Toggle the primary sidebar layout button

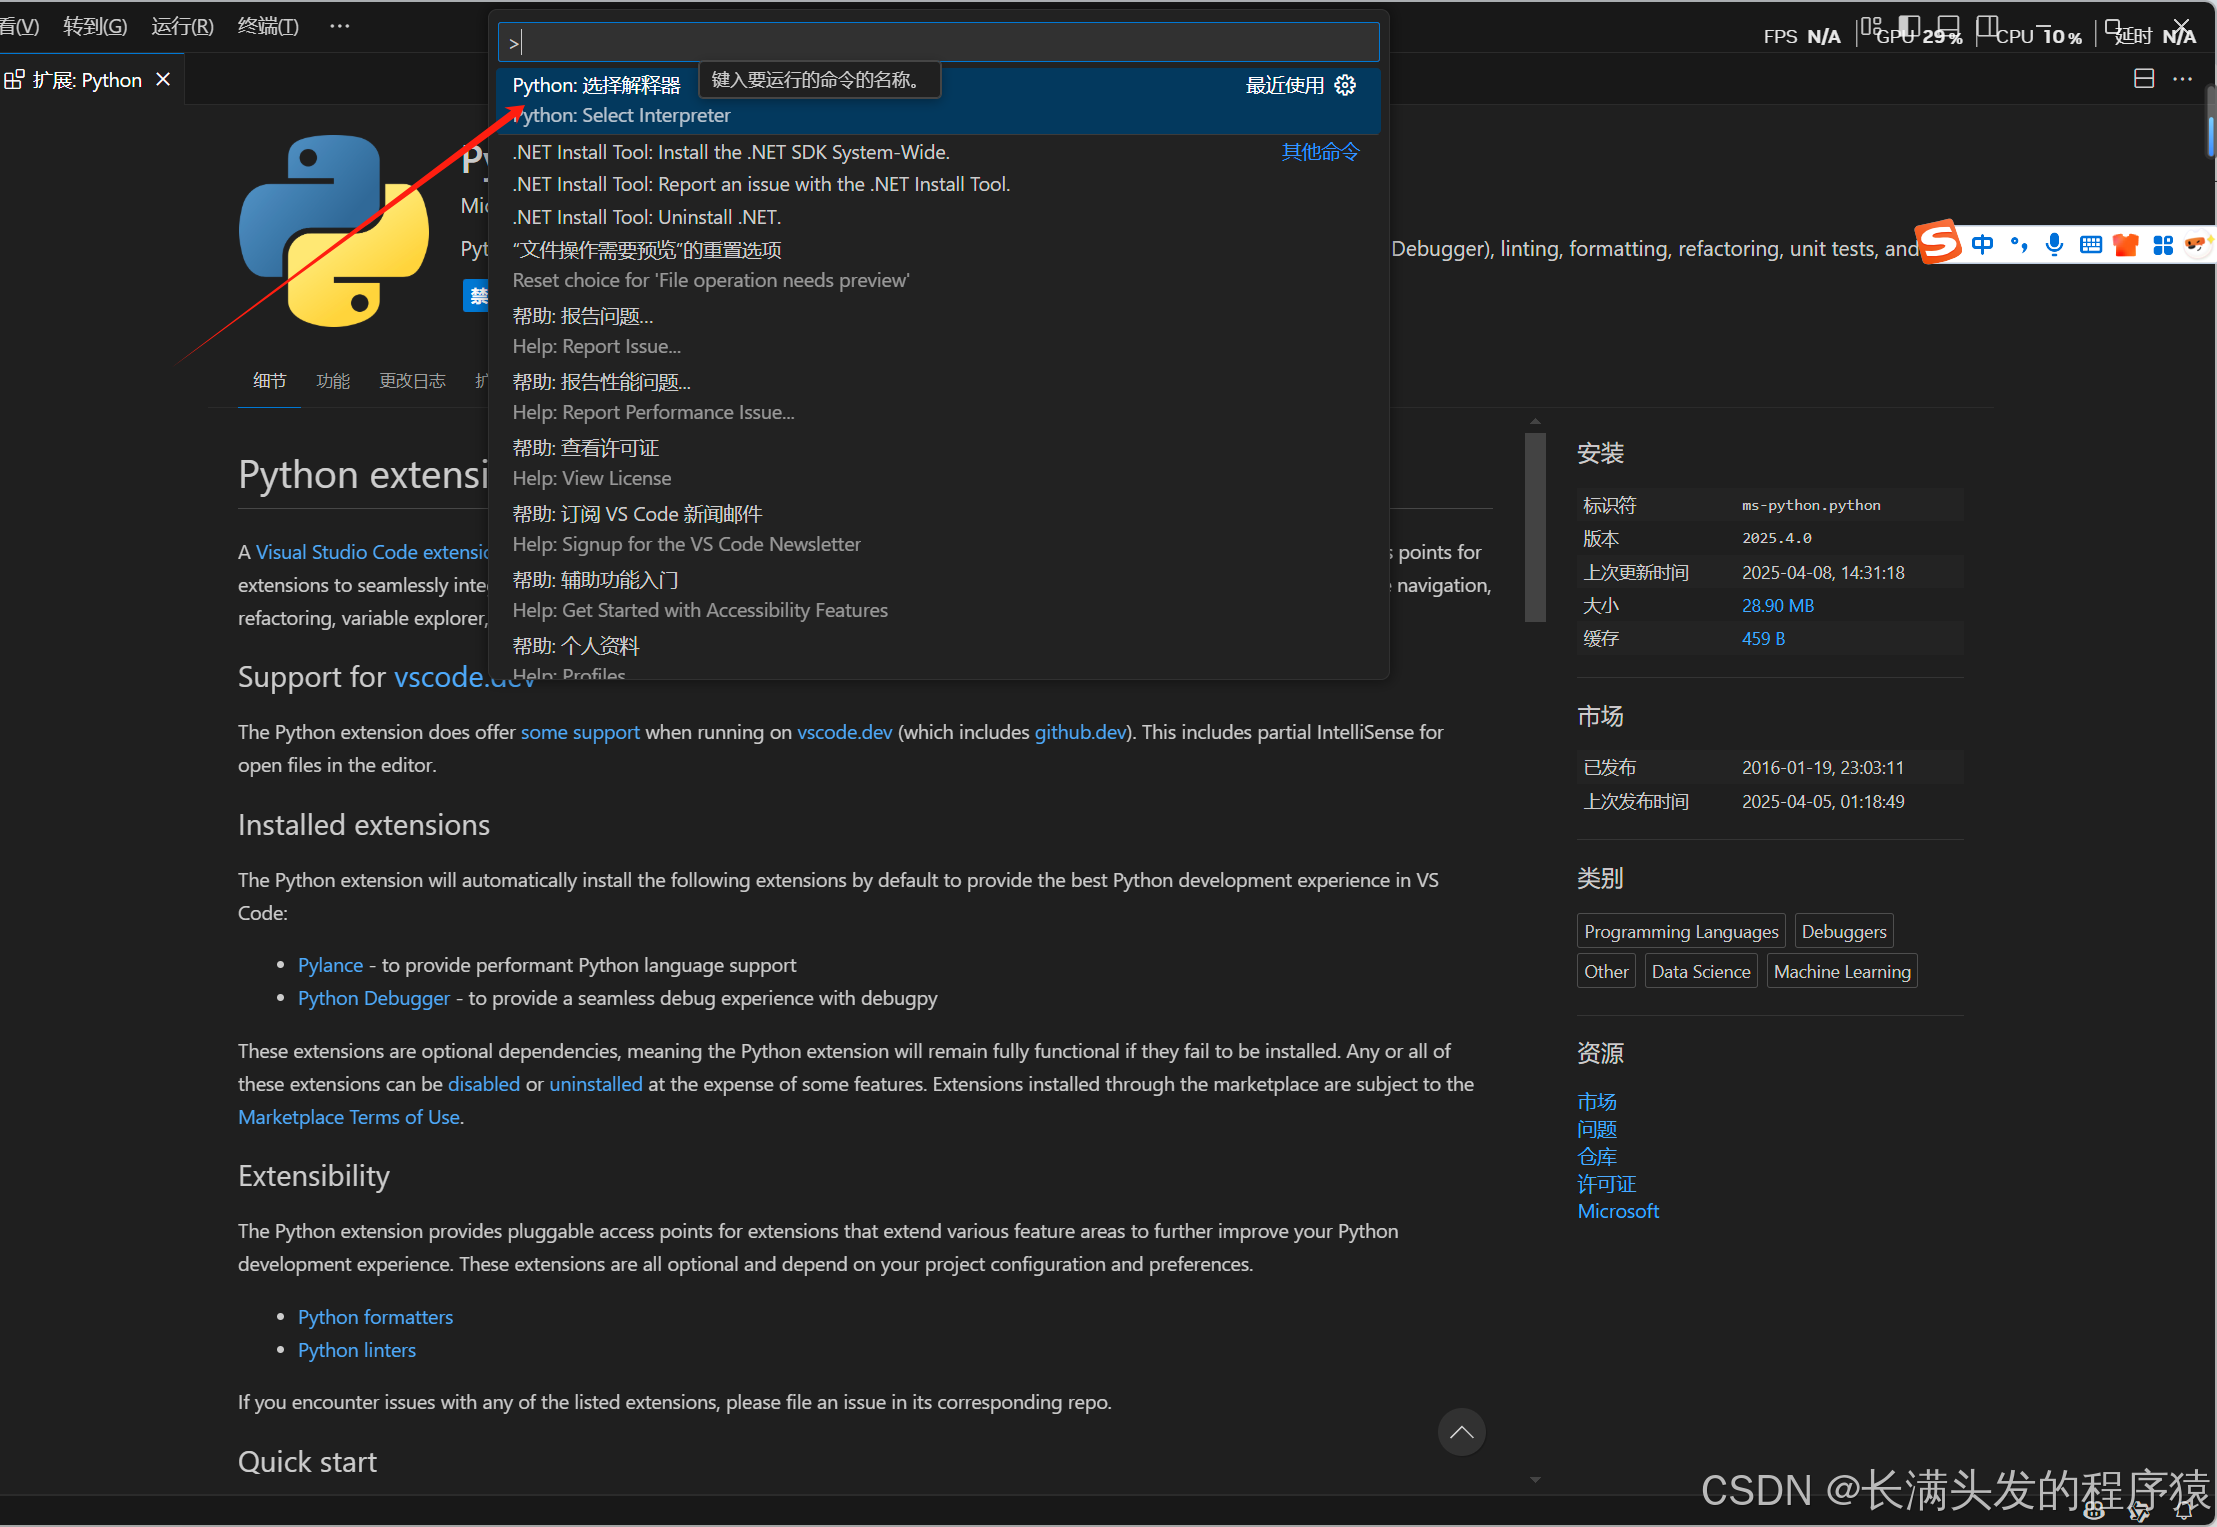(x=1908, y=26)
